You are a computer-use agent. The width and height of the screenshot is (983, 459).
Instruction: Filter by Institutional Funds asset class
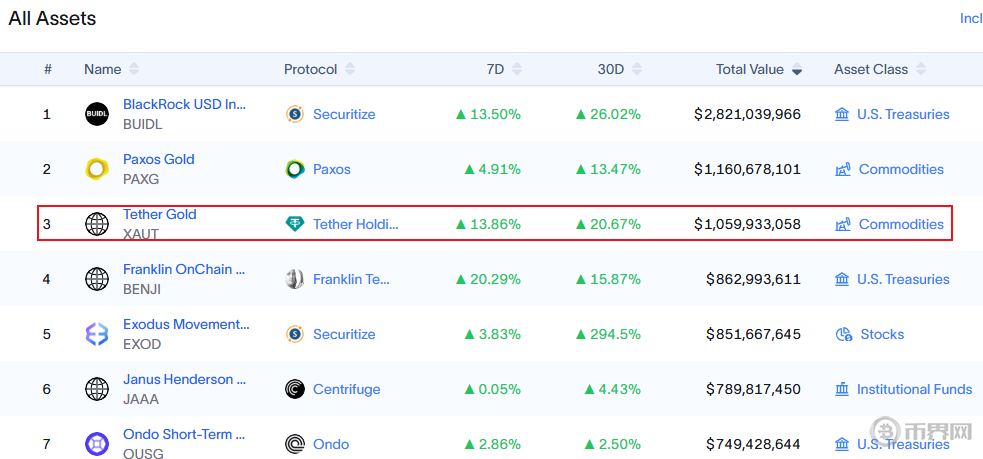click(914, 389)
